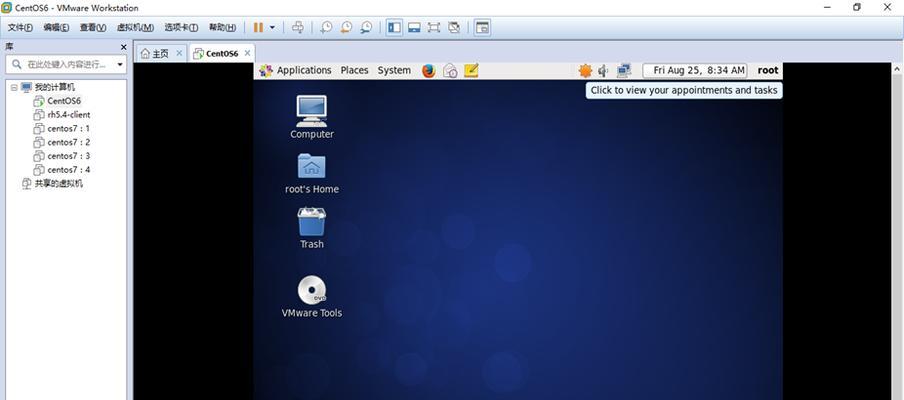Viewport: 904px width, 400px height.
Task: Click the VMware Workstation title bar app icon
Action: click(x=7, y=7)
